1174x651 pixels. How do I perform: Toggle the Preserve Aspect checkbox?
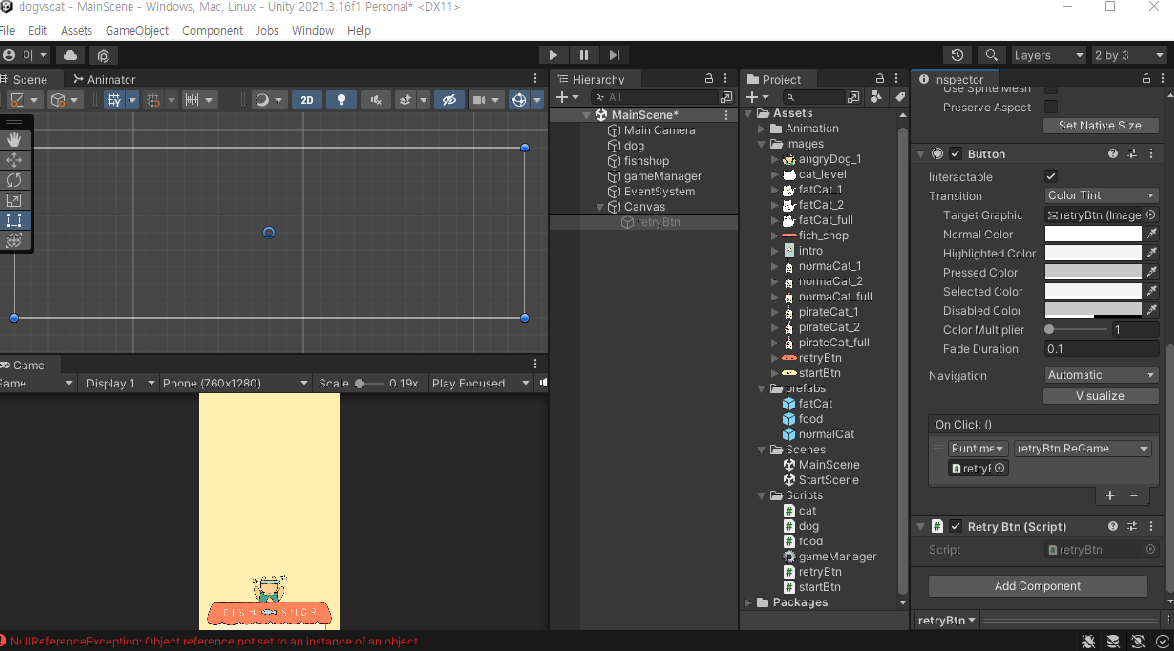coord(1050,107)
